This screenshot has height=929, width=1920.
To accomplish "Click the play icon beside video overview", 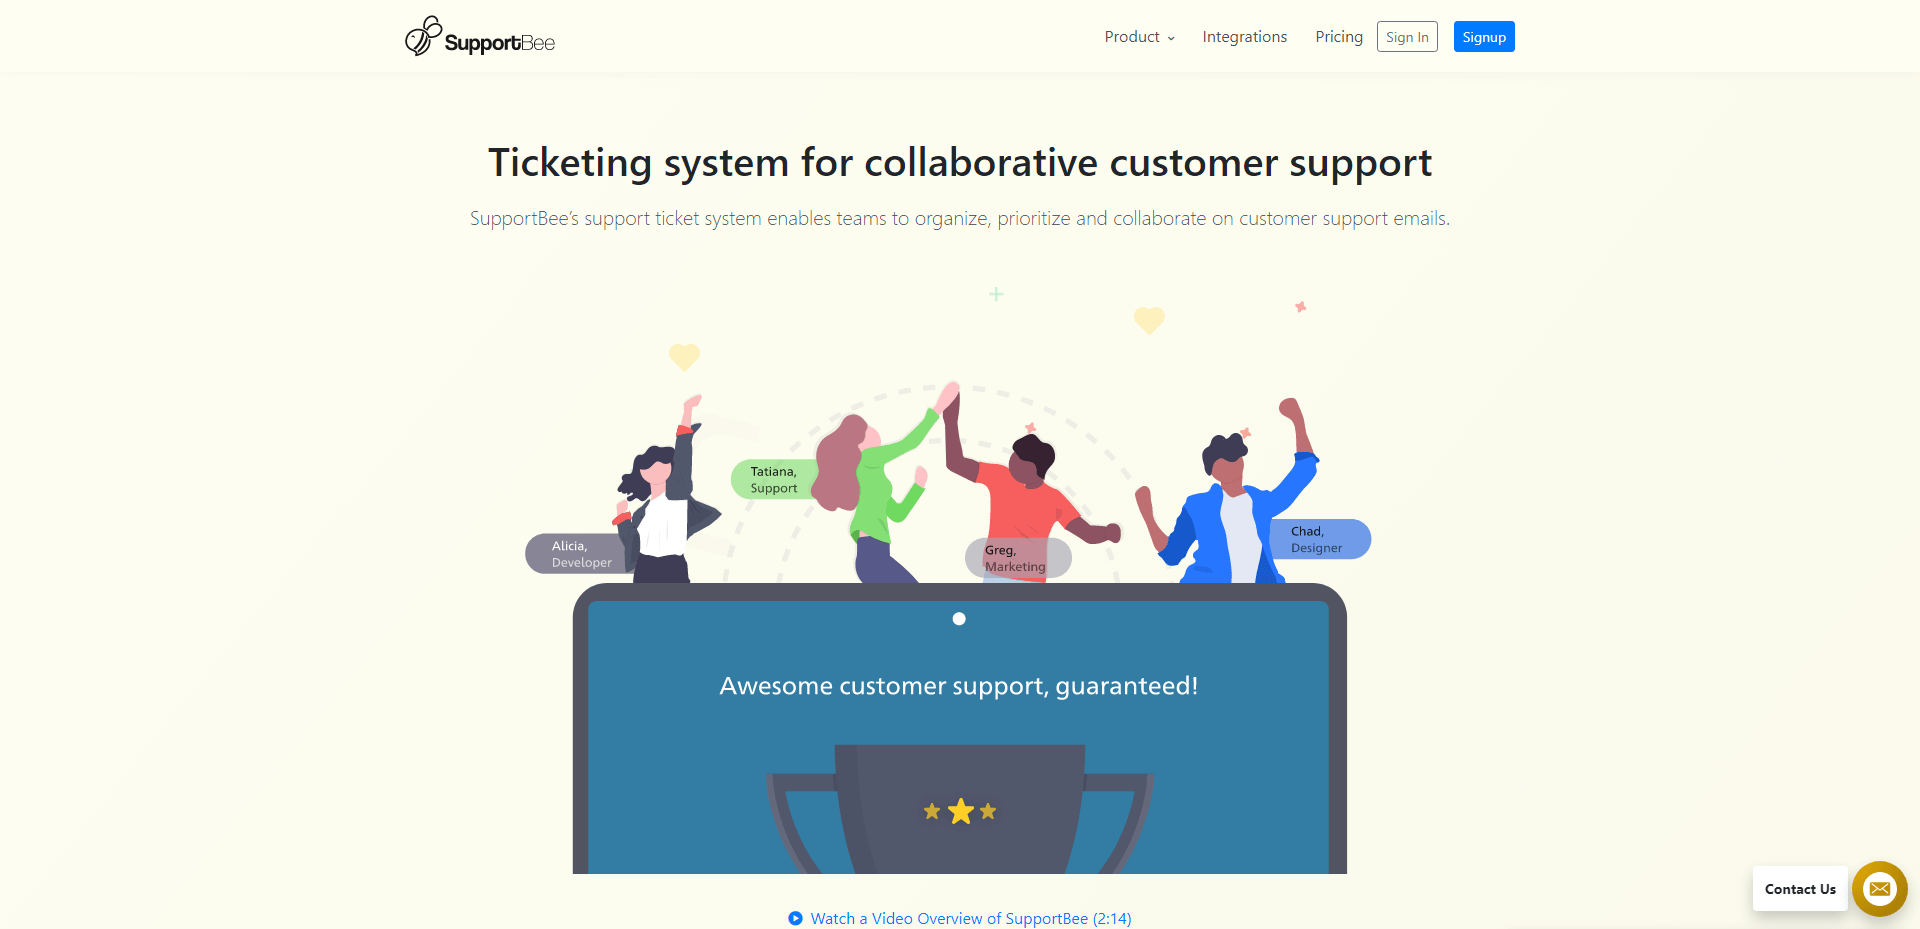I will click(795, 918).
